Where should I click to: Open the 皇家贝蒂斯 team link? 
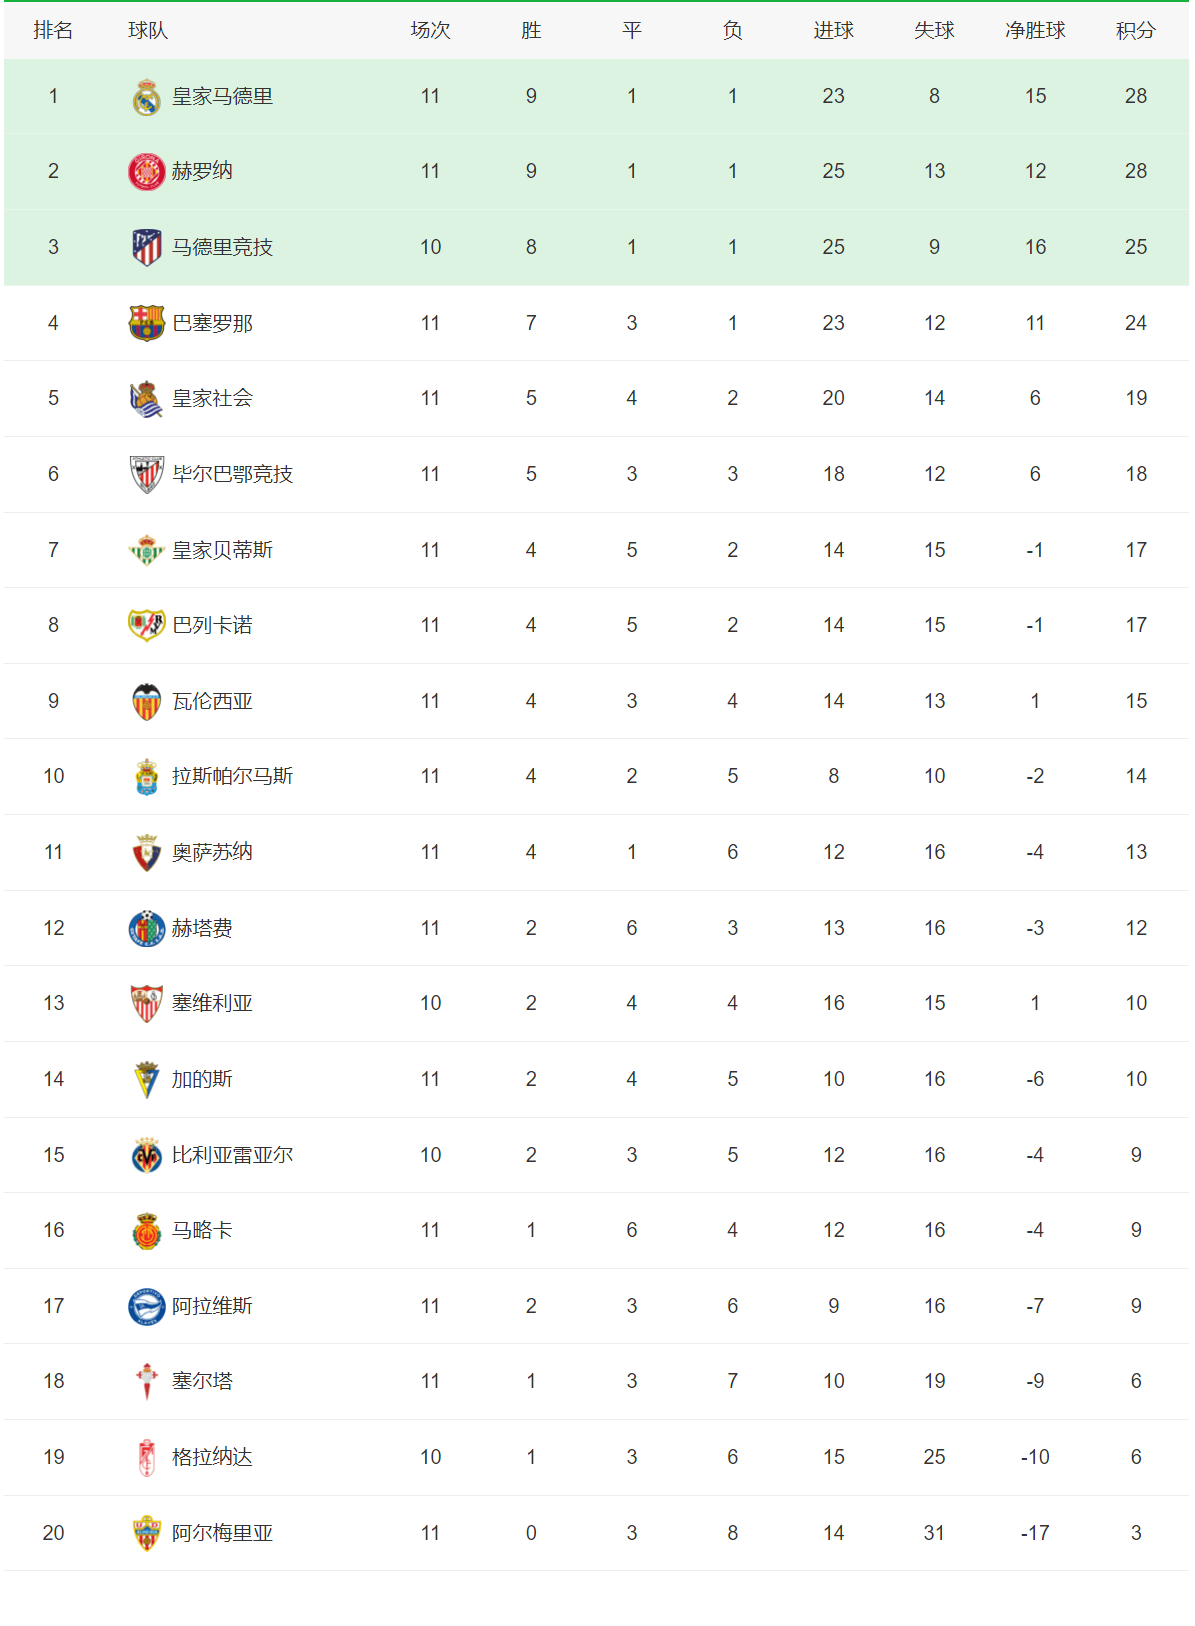pyautogui.click(x=222, y=550)
